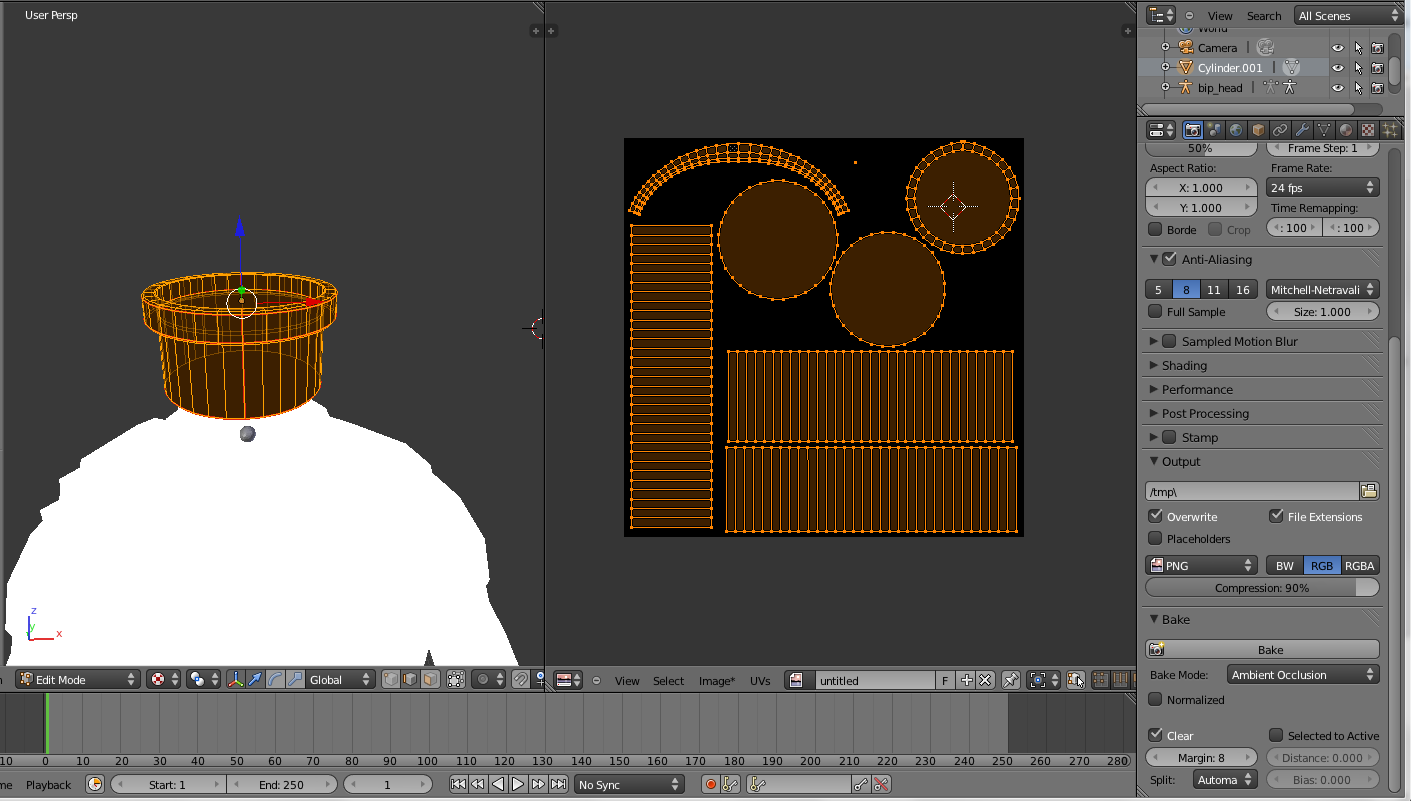
Task: Open the Texture properties tab (checker icon)
Action: pyautogui.click(x=1368, y=130)
